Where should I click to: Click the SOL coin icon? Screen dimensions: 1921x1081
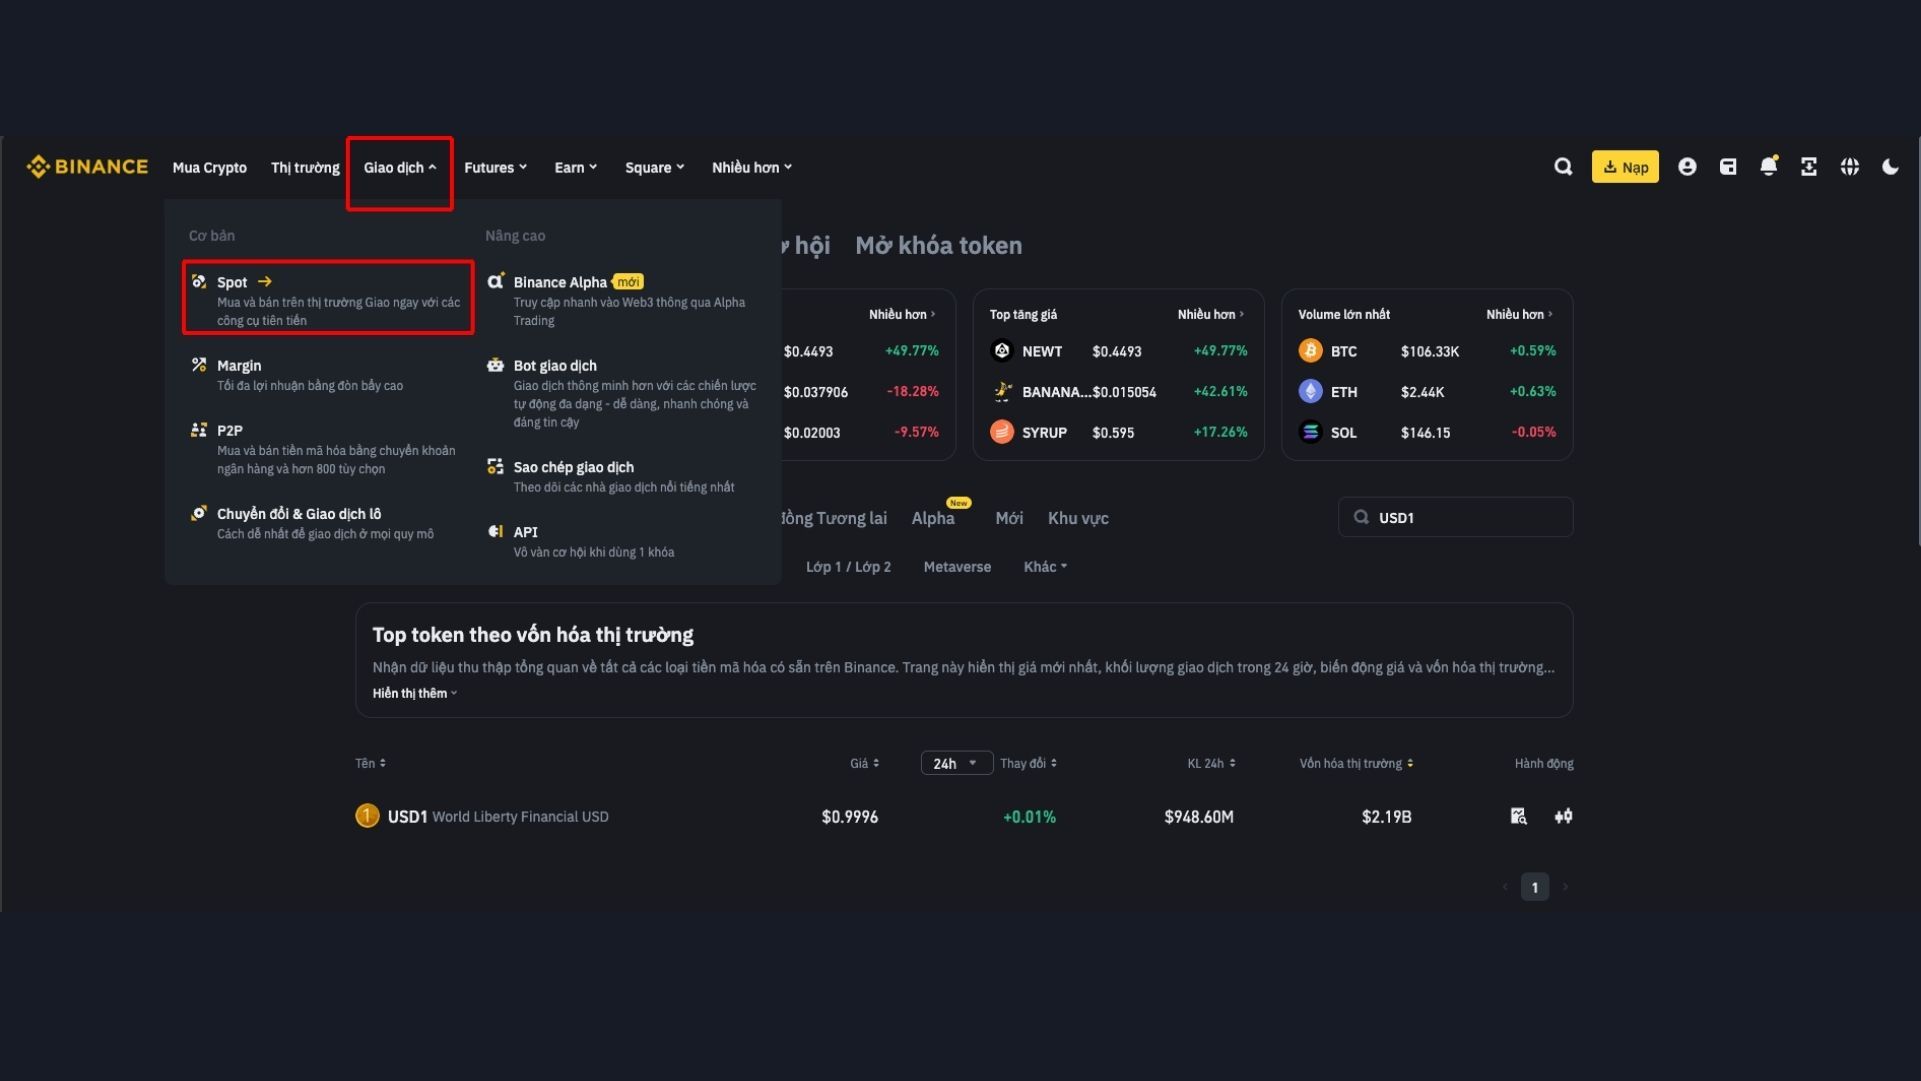[x=1310, y=432]
